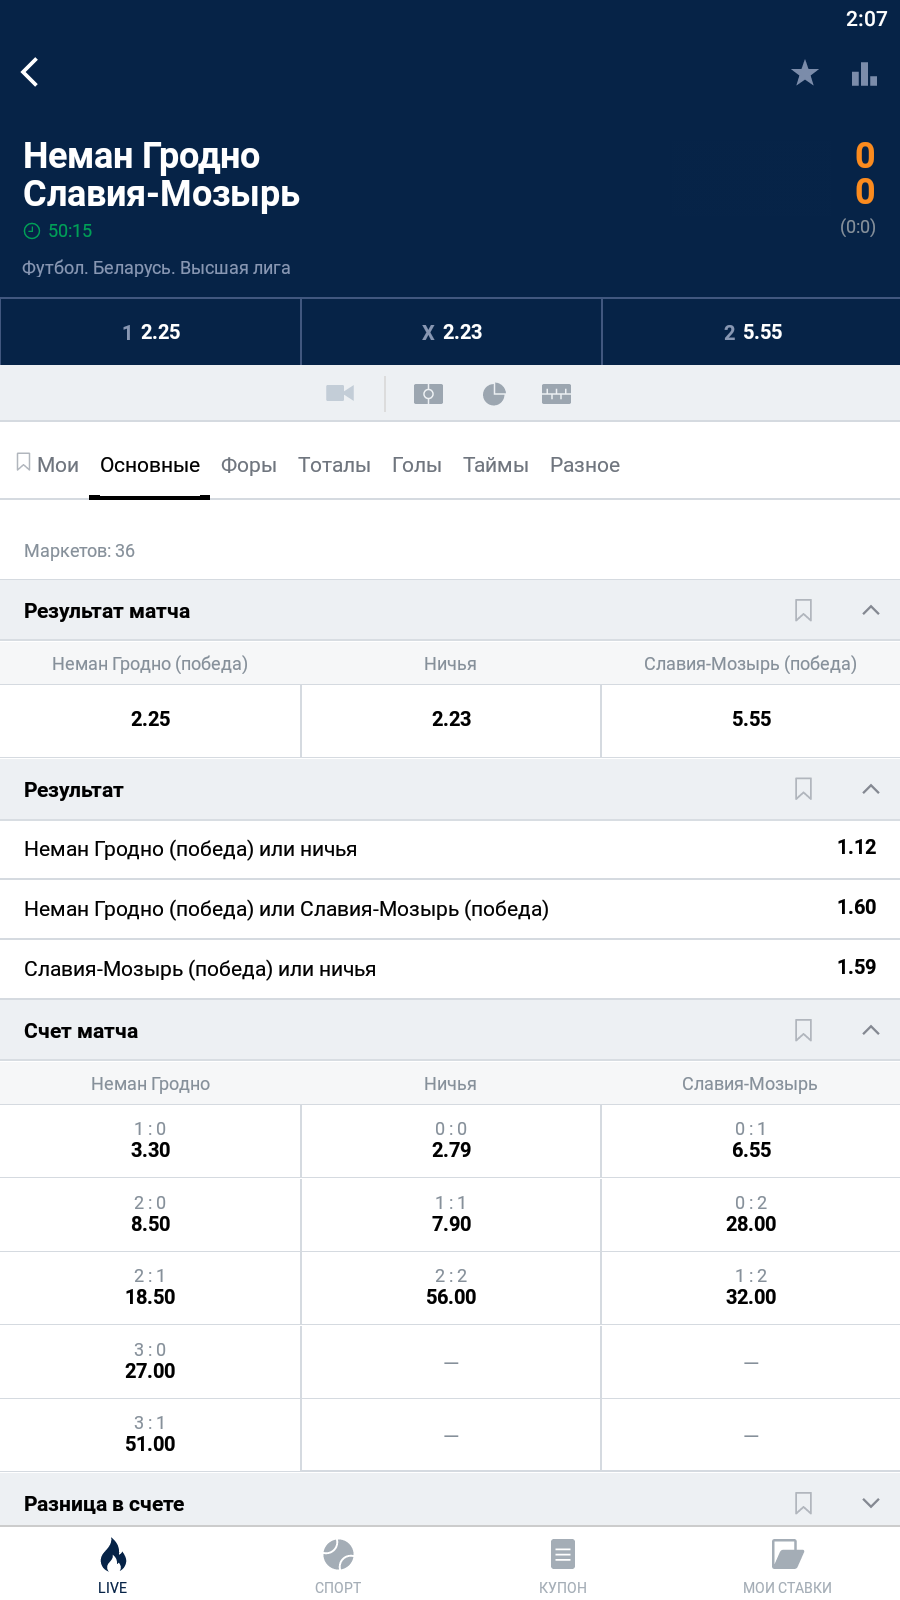Open match statistics bar chart icon
This screenshot has width=900, height=1600.
pos(864,73)
